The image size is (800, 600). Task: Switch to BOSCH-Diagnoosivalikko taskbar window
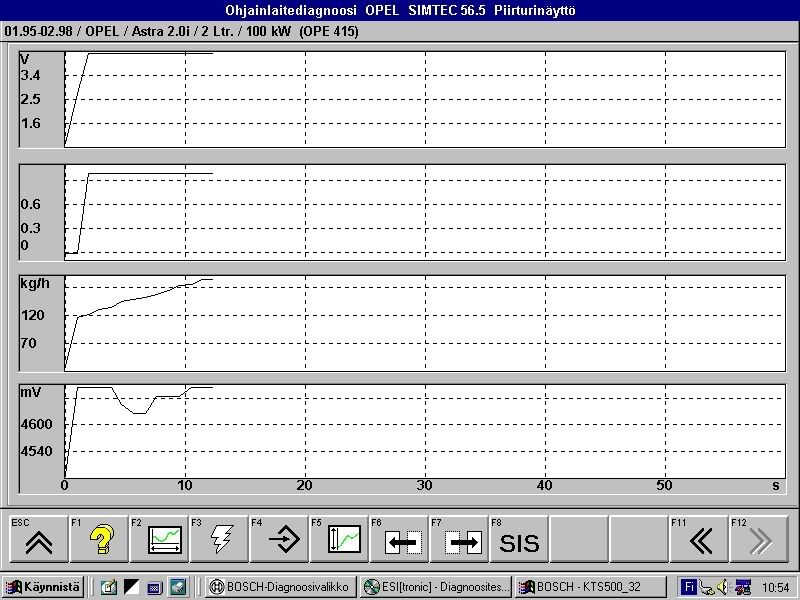click(x=280, y=587)
